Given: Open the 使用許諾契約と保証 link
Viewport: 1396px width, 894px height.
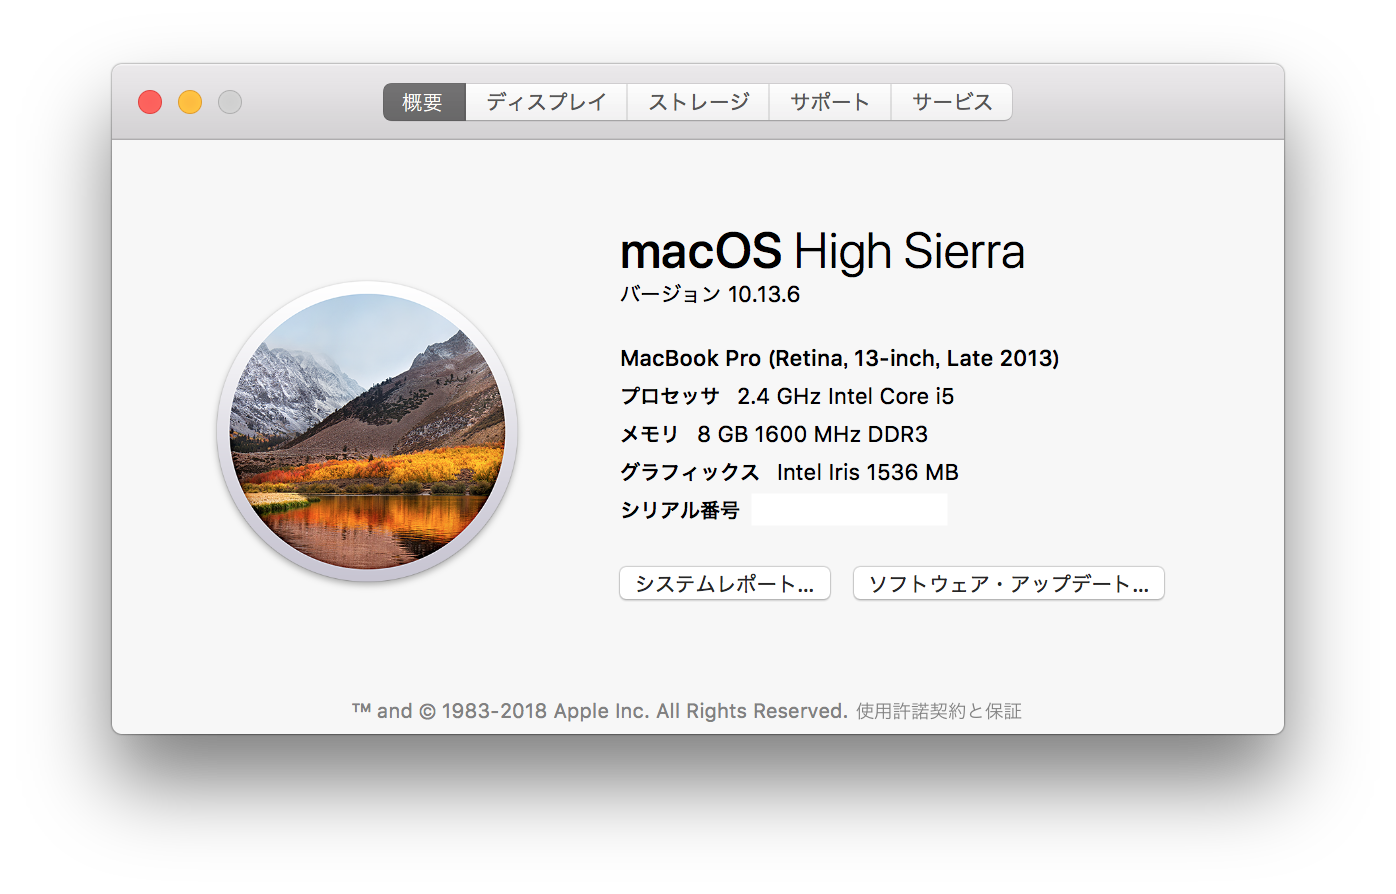Looking at the screenshot, I should [x=939, y=711].
